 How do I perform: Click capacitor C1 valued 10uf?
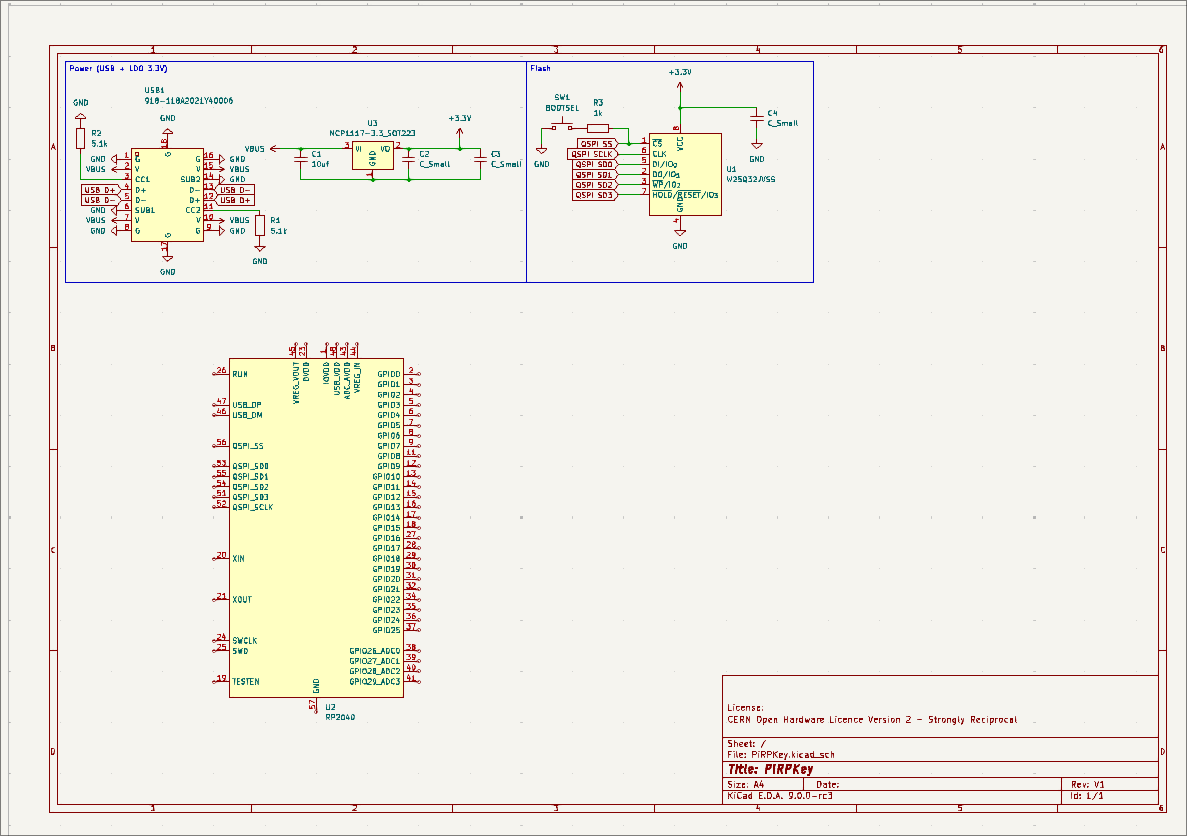[300, 160]
